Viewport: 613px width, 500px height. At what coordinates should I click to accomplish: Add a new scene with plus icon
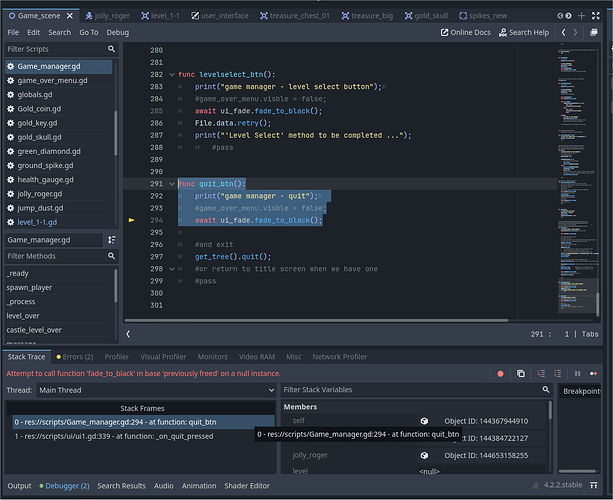click(x=581, y=16)
